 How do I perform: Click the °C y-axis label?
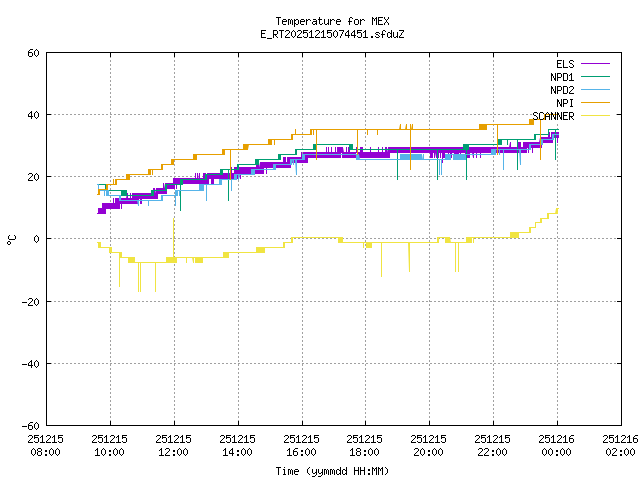coord(11,239)
